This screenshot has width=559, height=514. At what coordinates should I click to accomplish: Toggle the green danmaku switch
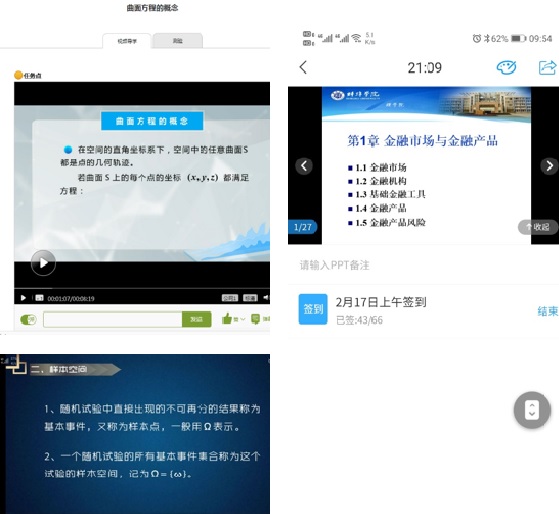pos(28,319)
